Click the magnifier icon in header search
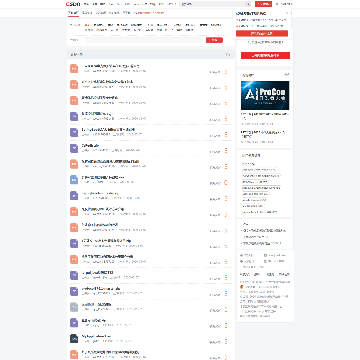Image resolution: width=360 pixels, height=360 pixels. pyautogui.click(x=248, y=4)
